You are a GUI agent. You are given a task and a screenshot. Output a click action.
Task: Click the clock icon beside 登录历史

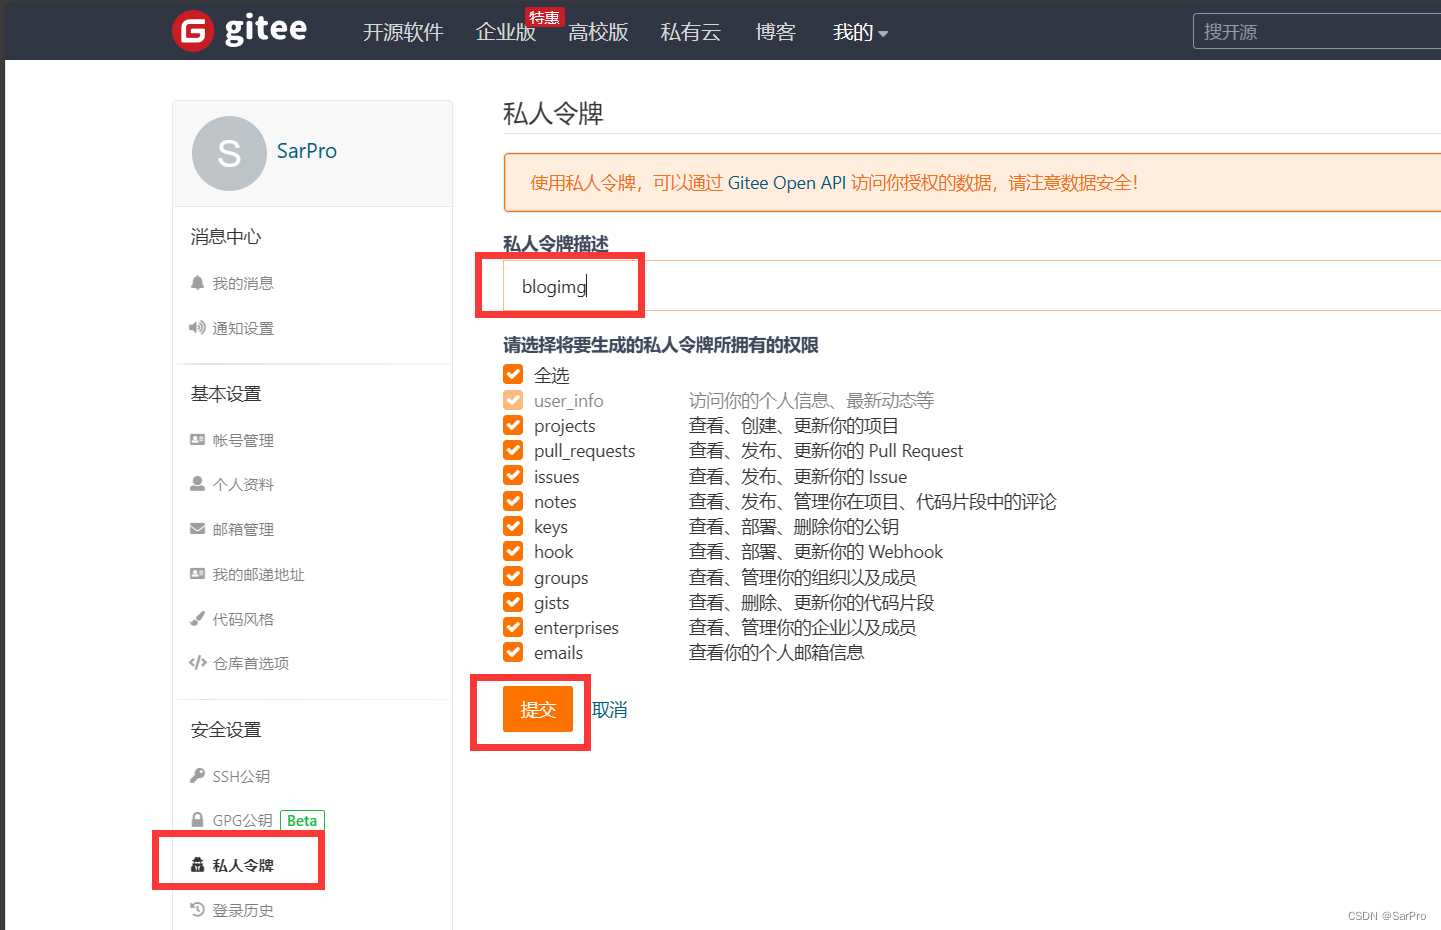(x=198, y=910)
